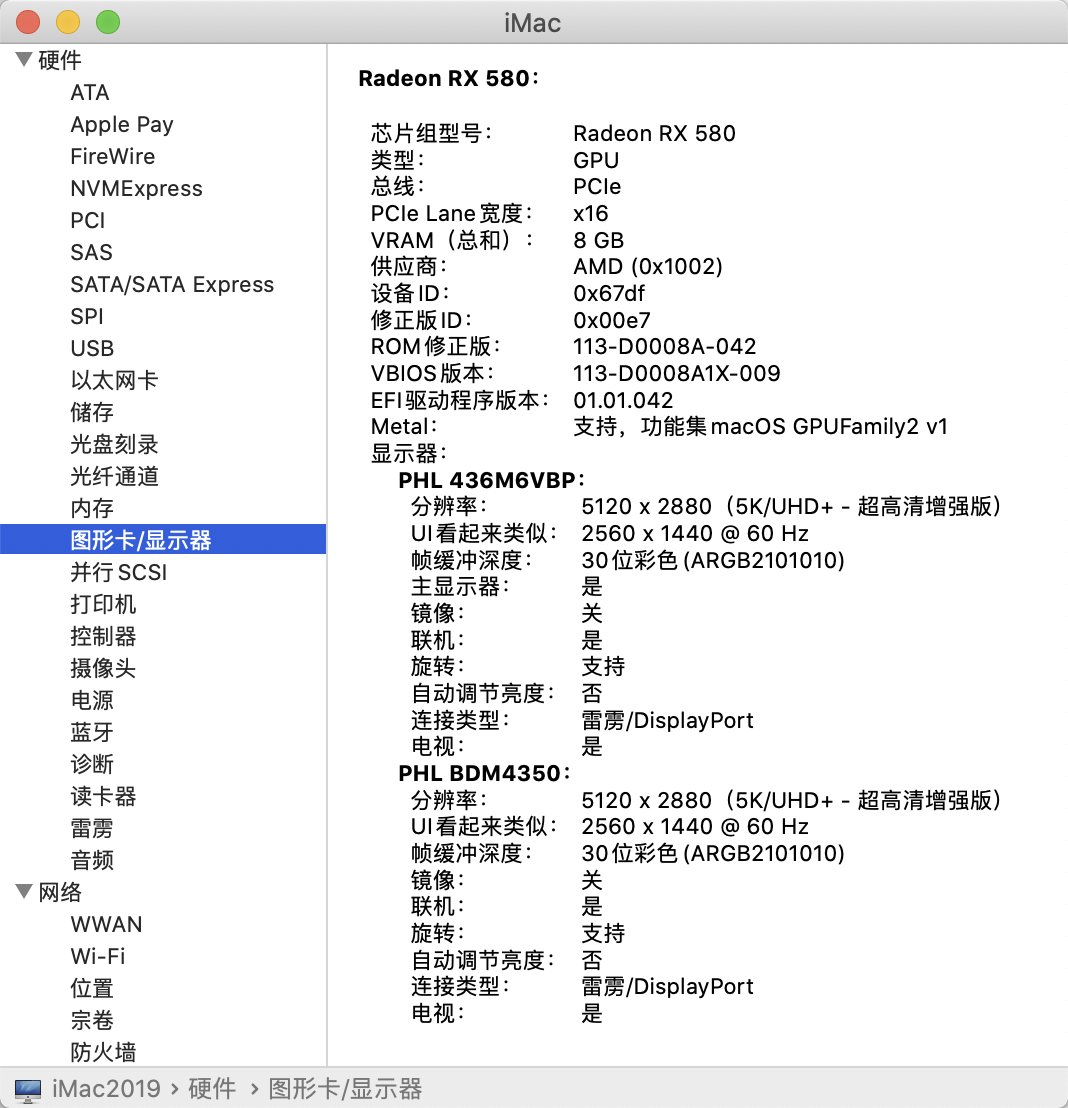Click the PCIe lane width x16
This screenshot has width=1068, height=1108.
pyautogui.click(x=591, y=213)
